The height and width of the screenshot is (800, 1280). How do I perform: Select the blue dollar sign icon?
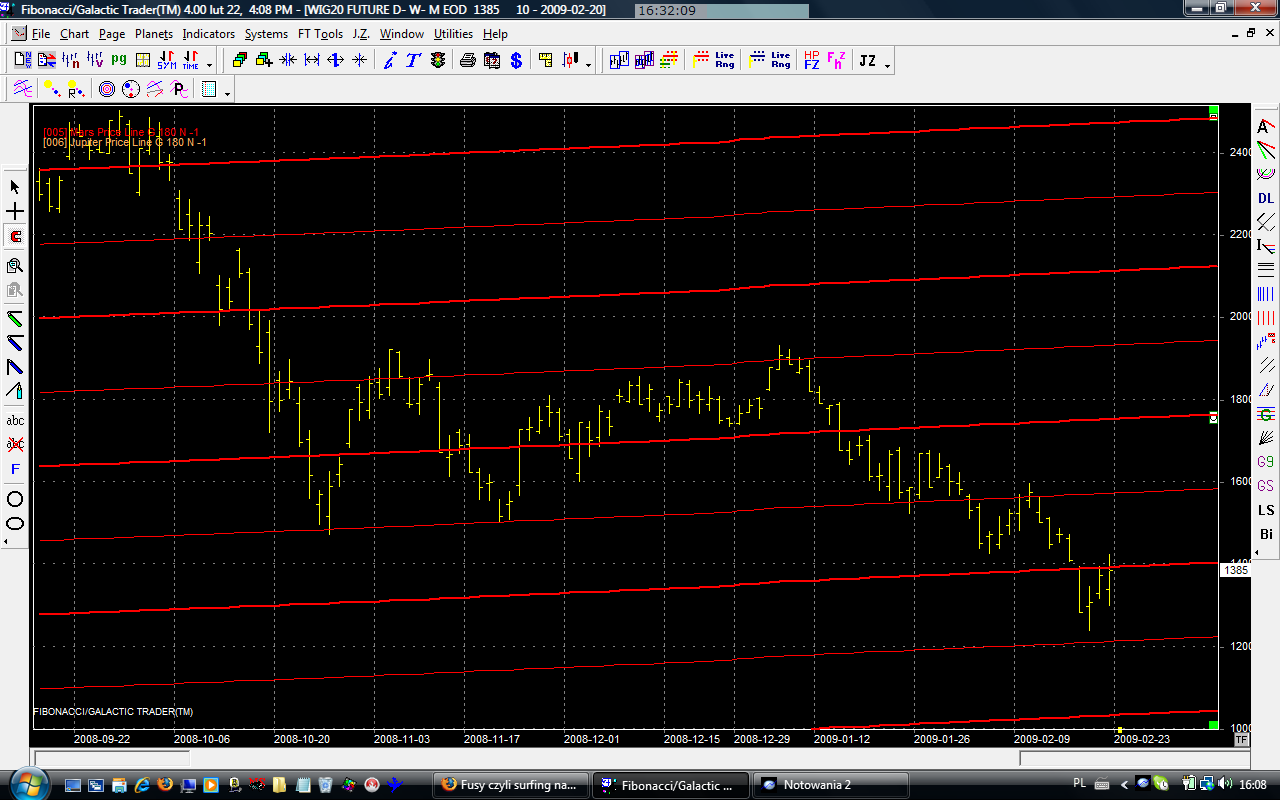[x=516, y=60]
